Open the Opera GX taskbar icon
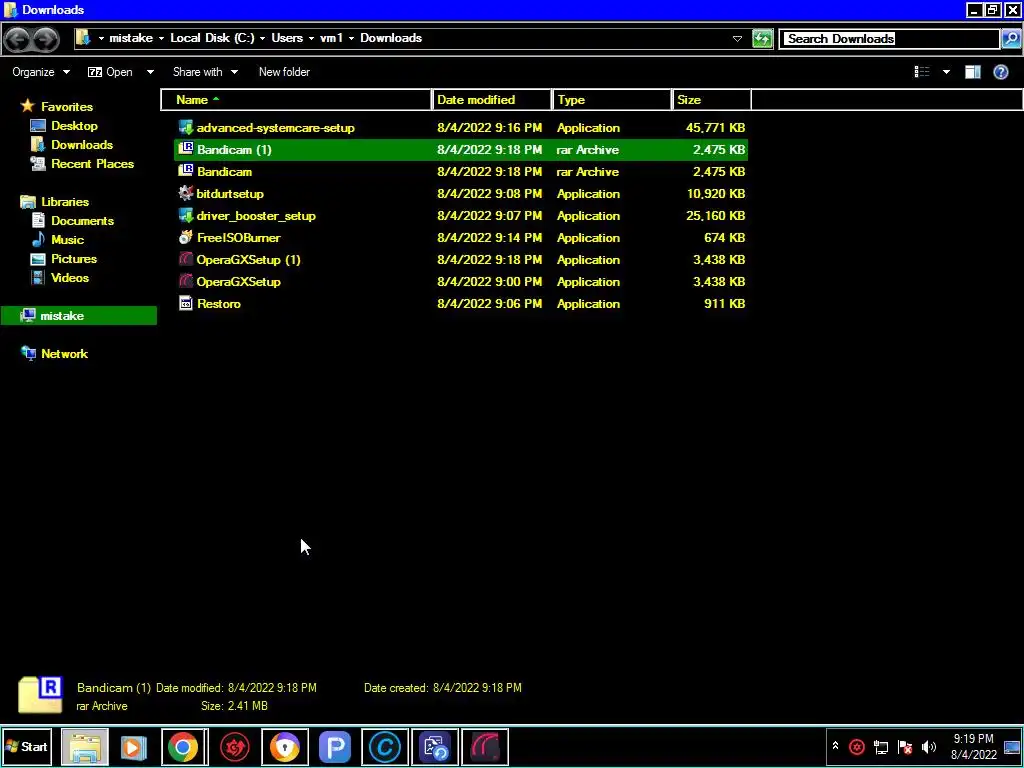 (x=485, y=746)
